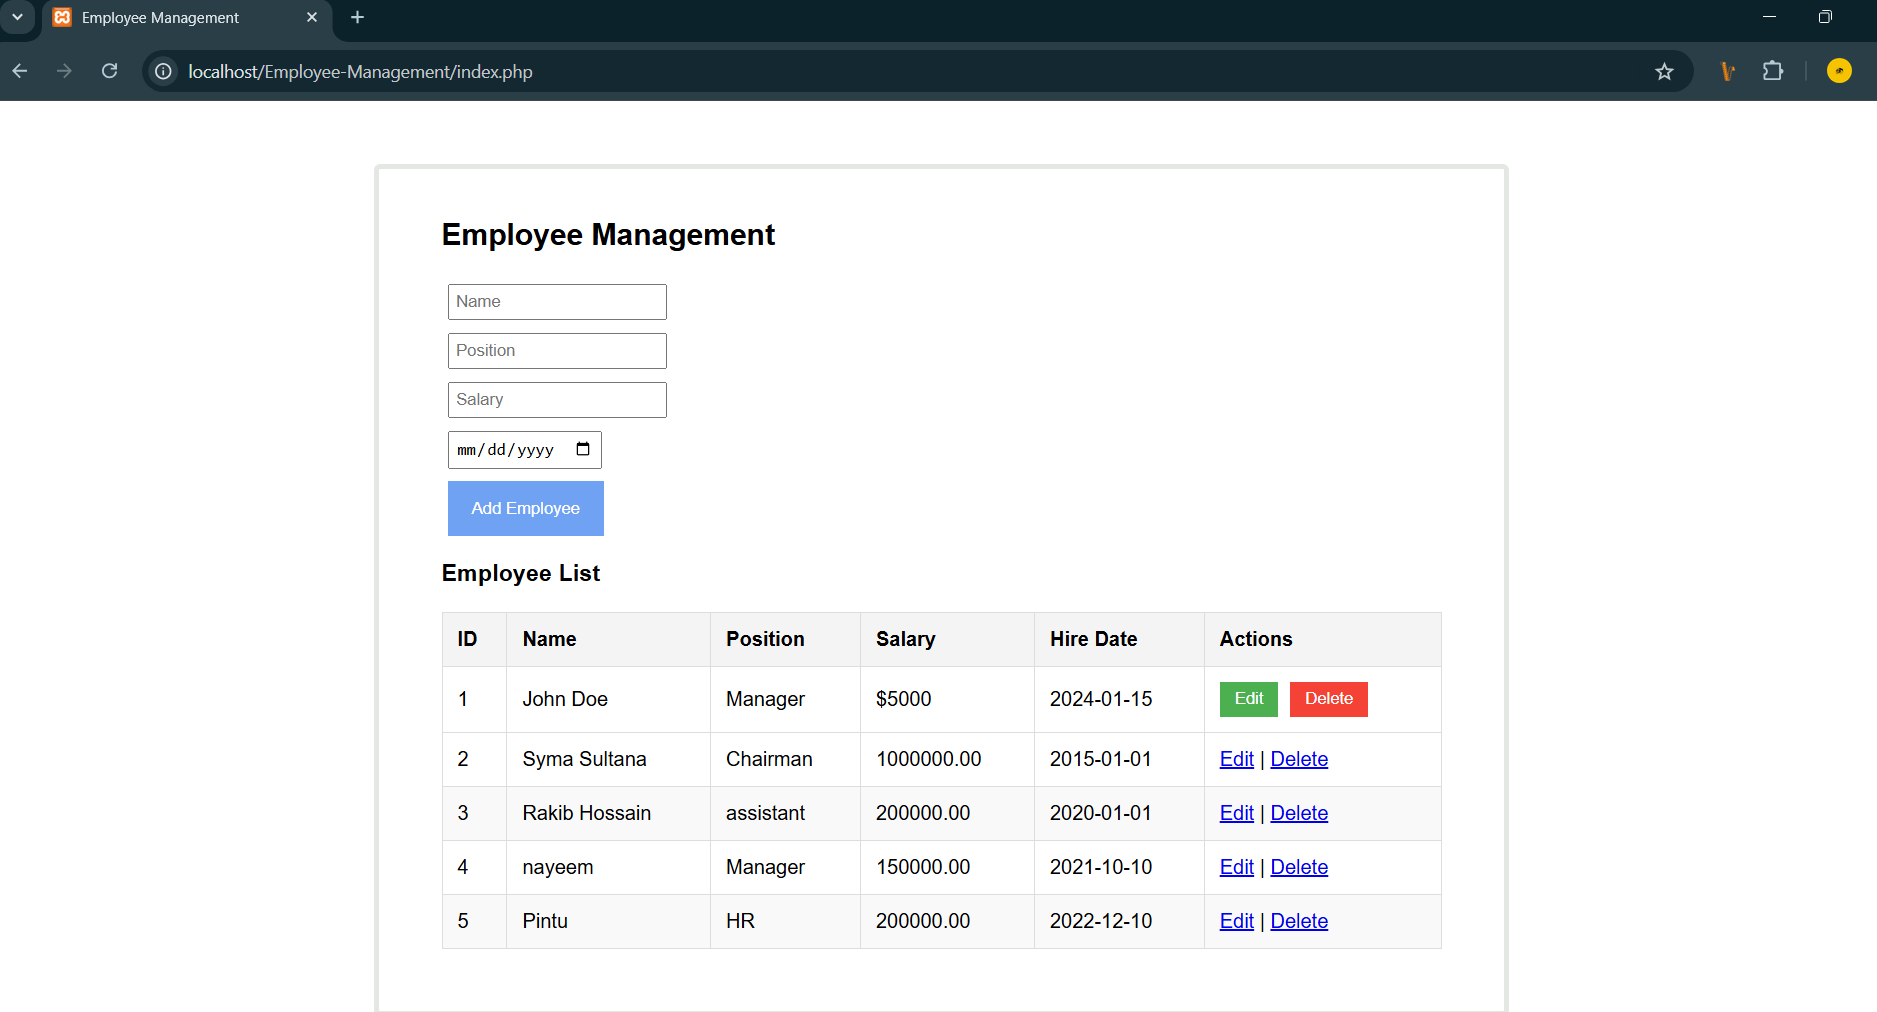This screenshot has height=1012, width=1877.
Task: Click the Hire Date column header
Action: [1119, 639]
